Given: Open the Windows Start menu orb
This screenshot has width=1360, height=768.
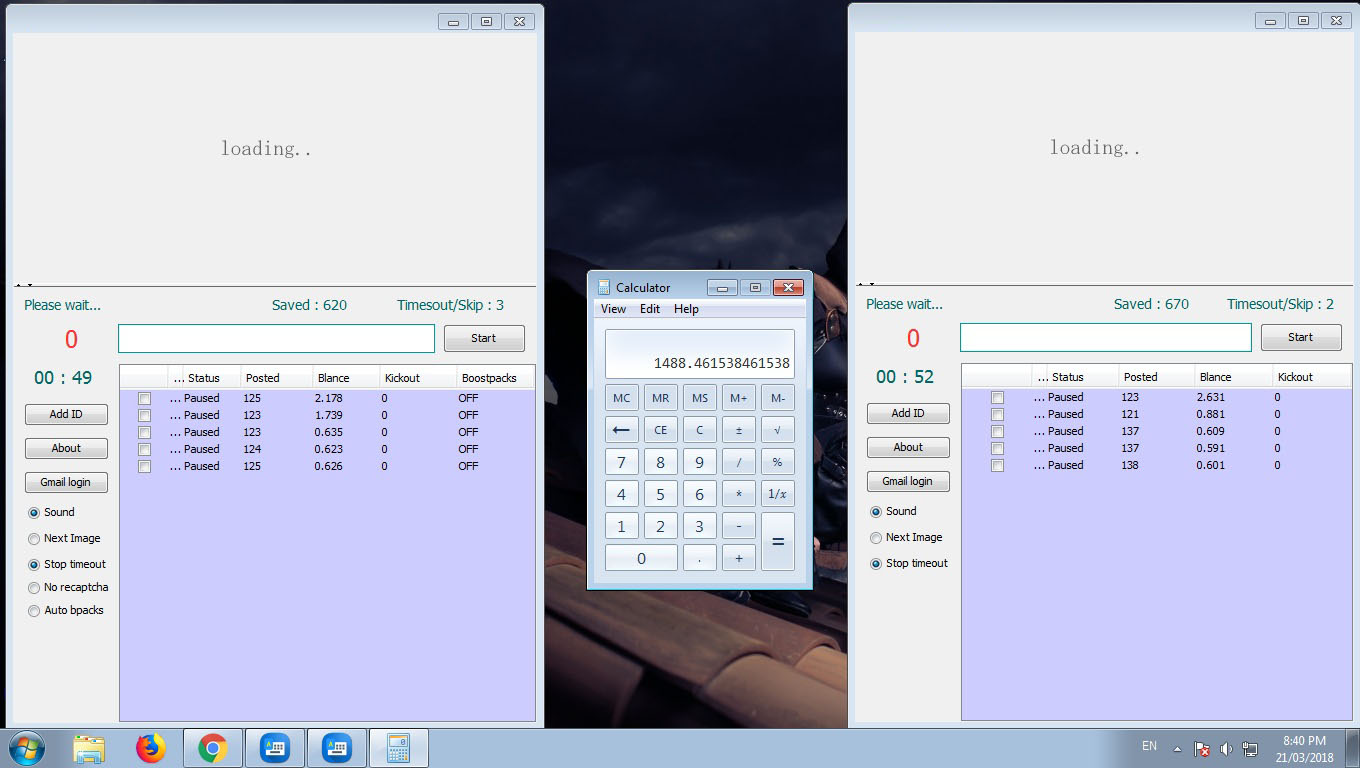Looking at the screenshot, I should (x=26, y=748).
